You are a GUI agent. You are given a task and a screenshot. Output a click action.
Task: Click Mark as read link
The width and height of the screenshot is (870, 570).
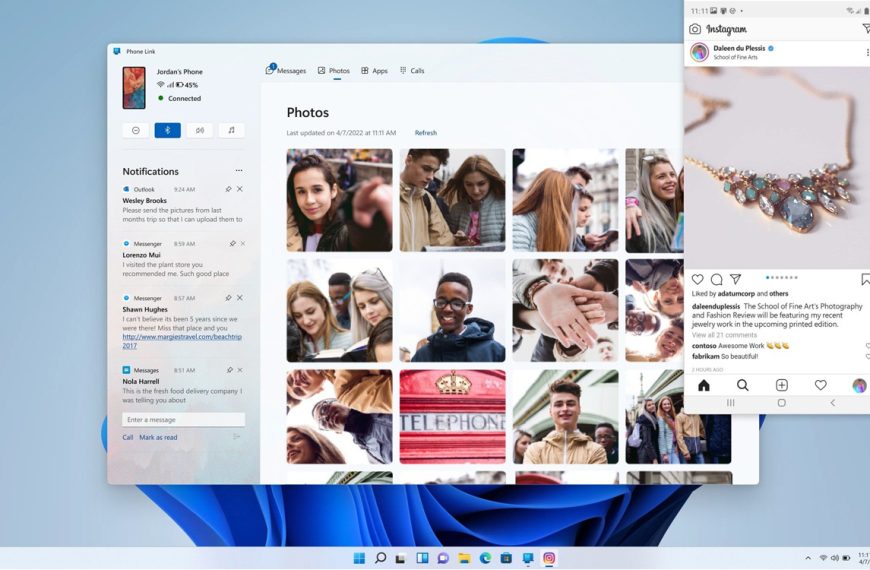point(158,437)
